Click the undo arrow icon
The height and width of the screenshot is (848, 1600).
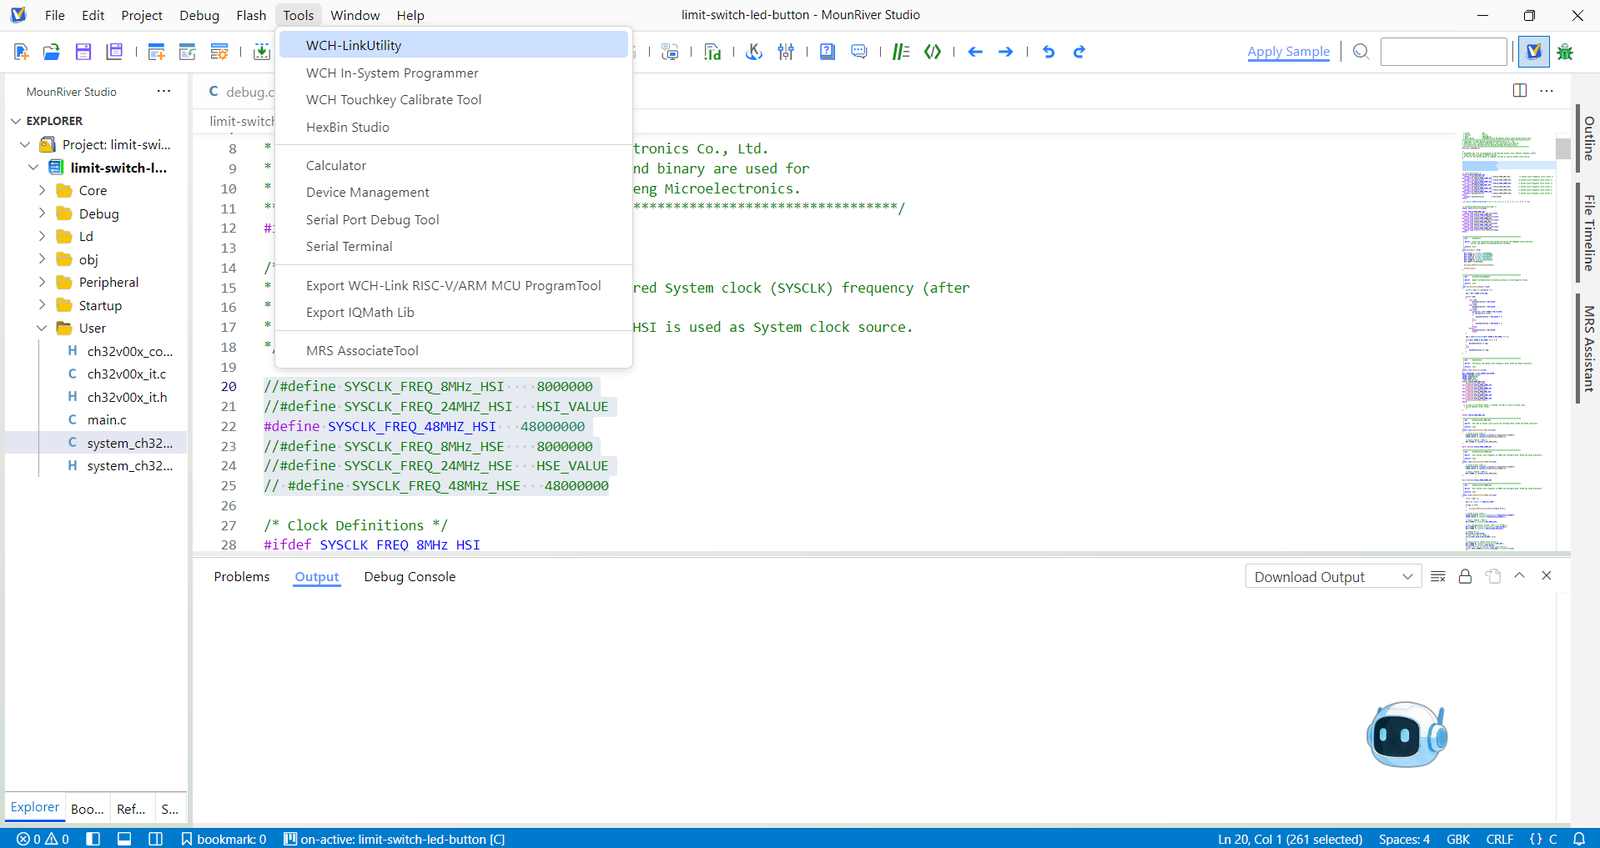1048,52
